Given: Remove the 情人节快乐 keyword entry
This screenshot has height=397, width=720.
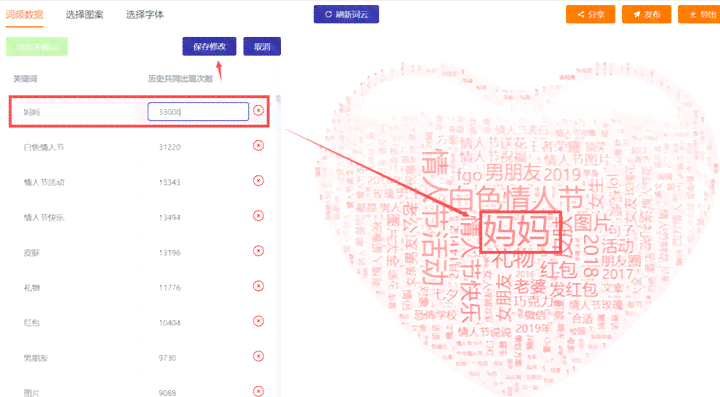Looking at the screenshot, I should 259,216.
